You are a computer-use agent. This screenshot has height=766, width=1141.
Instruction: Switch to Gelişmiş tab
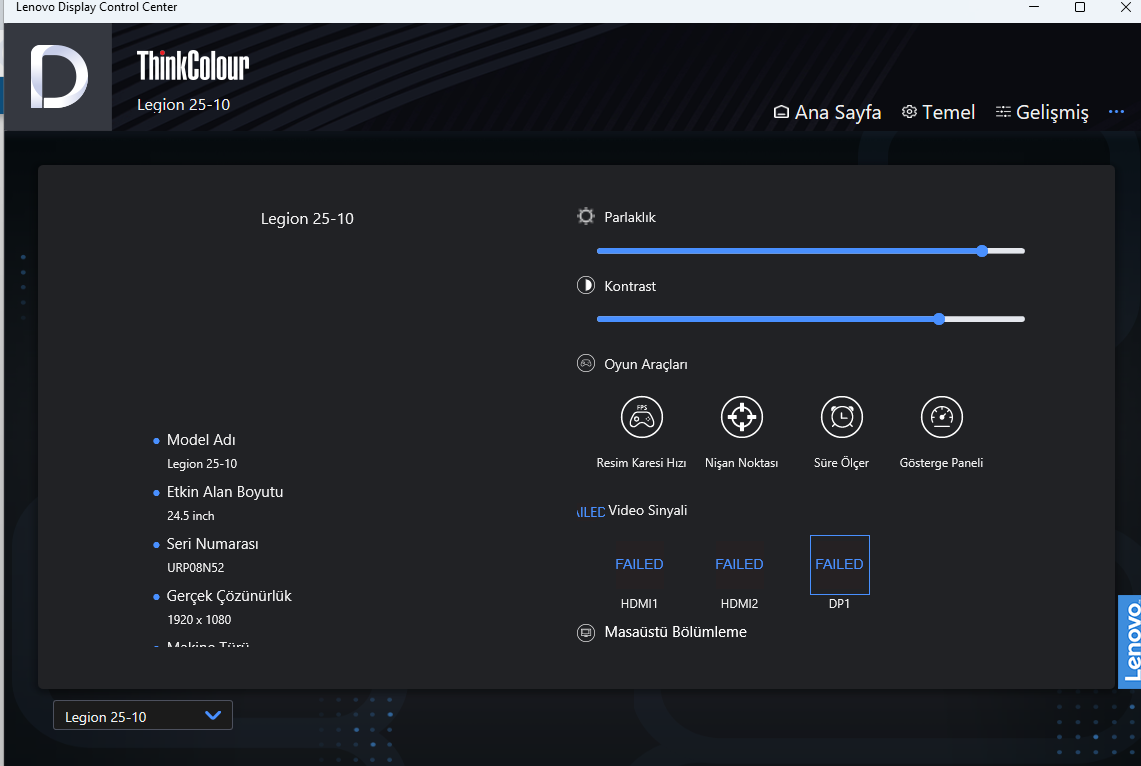[1042, 112]
